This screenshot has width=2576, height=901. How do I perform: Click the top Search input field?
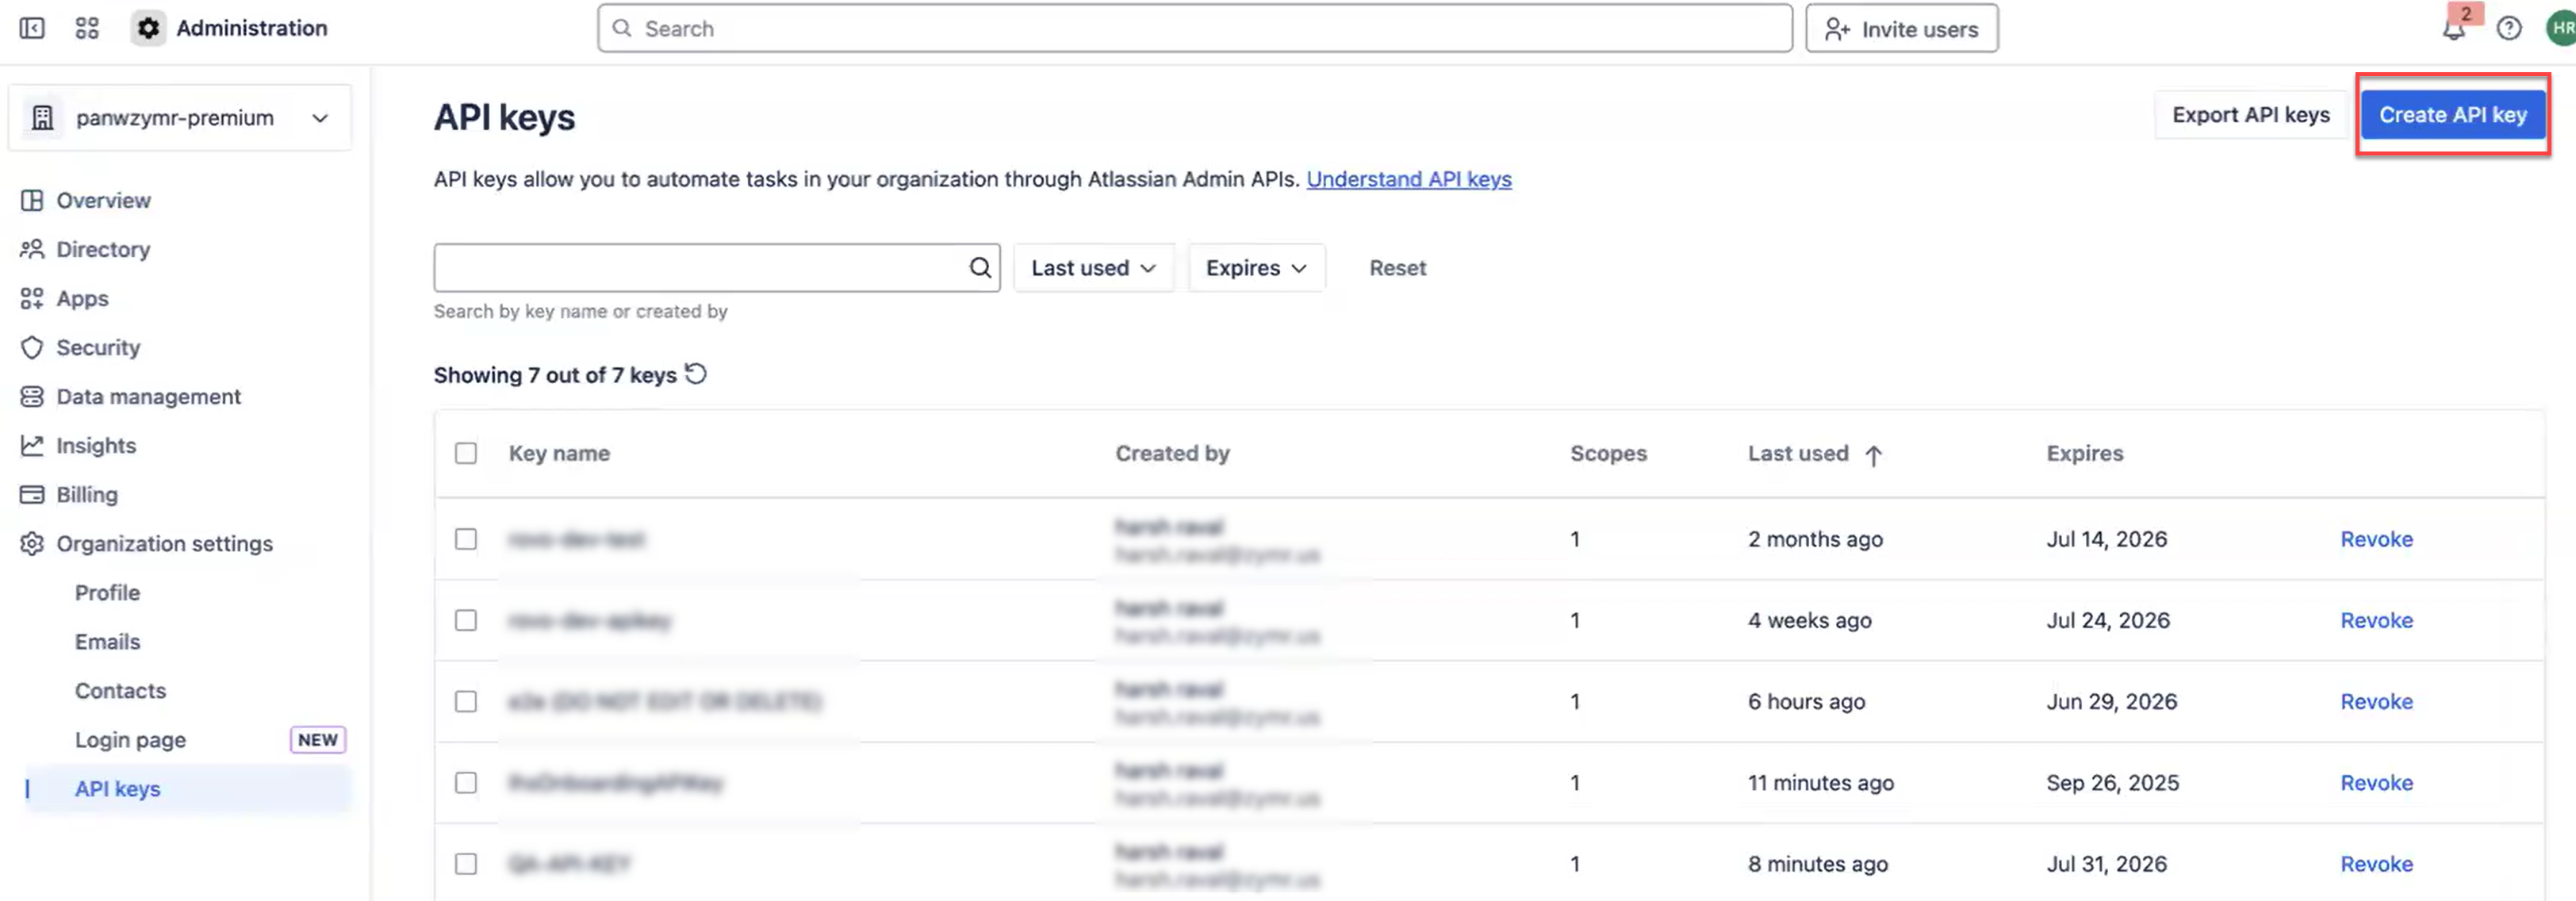[1194, 29]
